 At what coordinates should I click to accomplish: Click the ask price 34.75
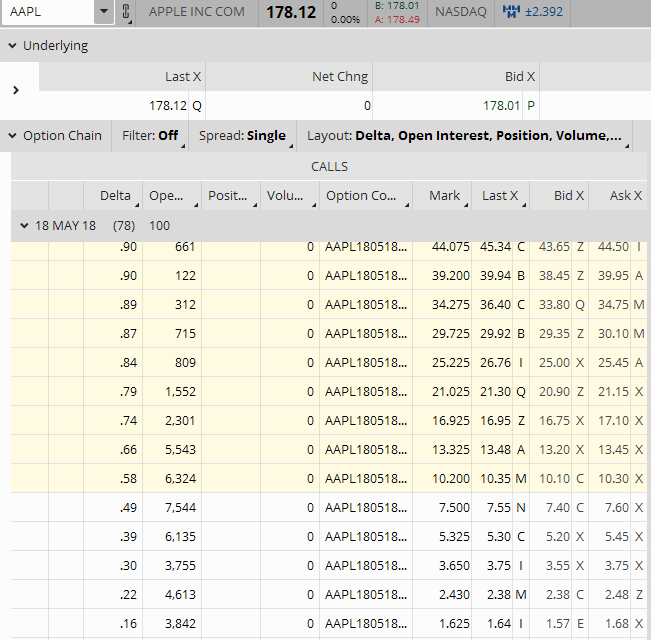pos(613,305)
